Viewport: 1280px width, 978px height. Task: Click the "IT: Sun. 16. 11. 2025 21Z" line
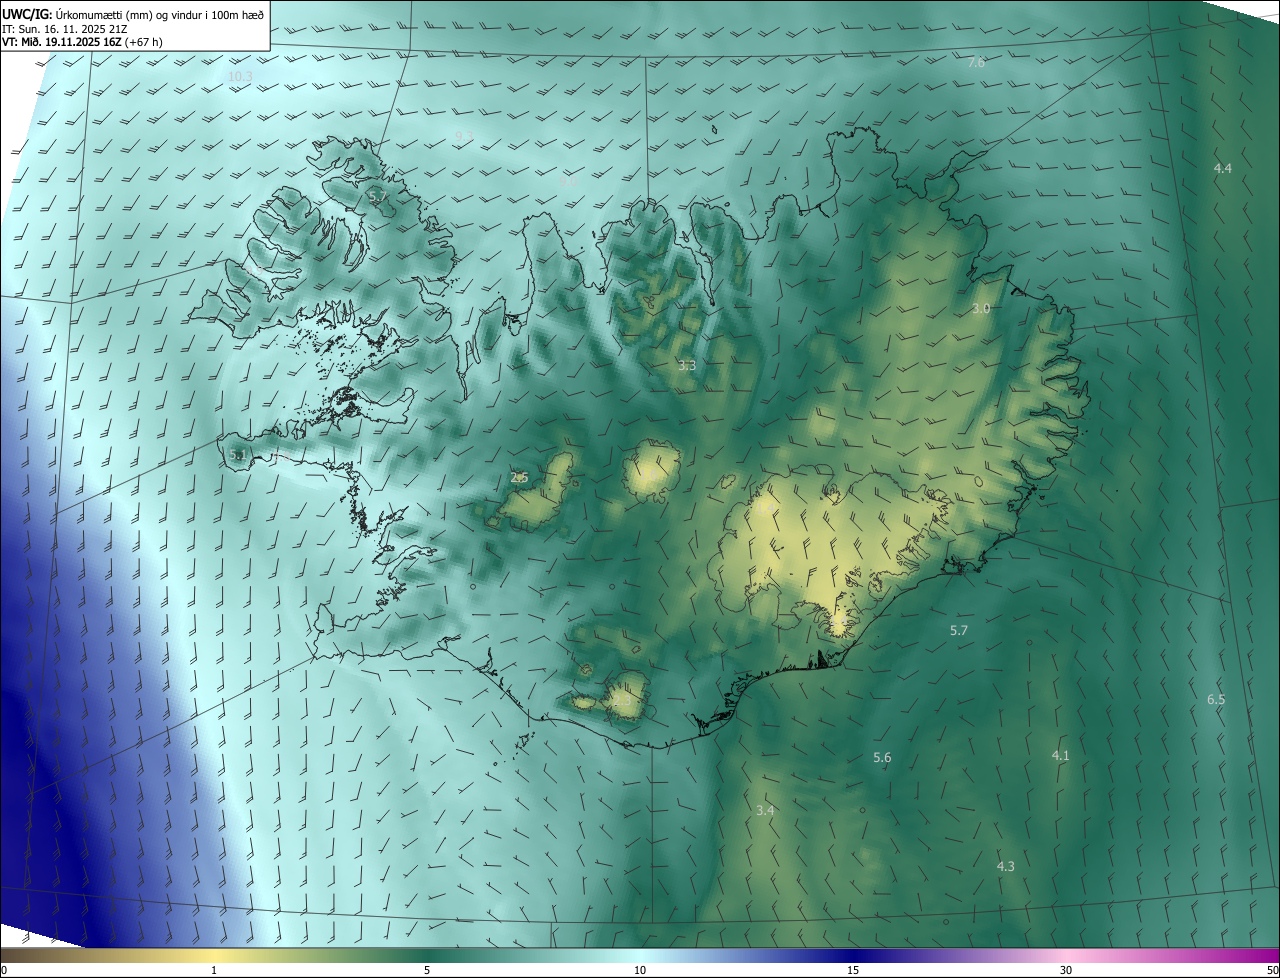(64, 28)
